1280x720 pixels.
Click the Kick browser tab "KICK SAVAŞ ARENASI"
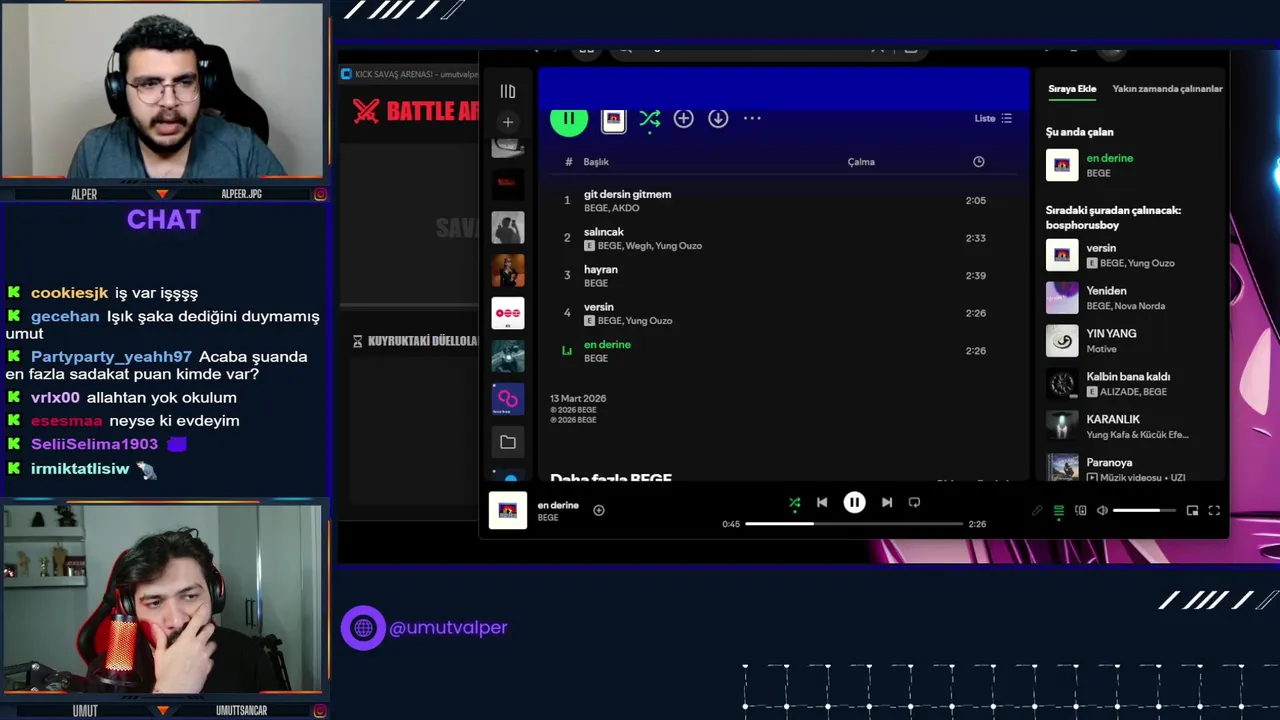408,75
